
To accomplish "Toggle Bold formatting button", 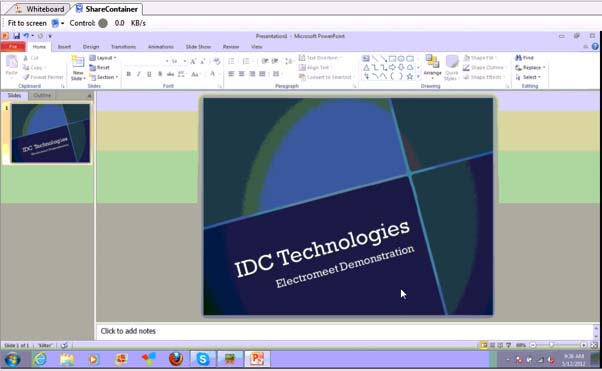I will (x=129, y=74).
